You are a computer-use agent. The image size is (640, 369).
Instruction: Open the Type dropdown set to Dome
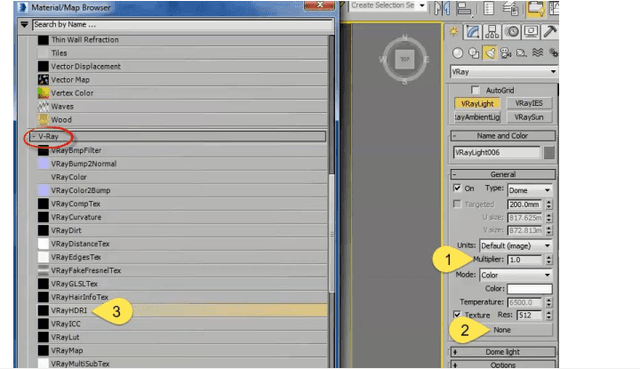tap(530, 190)
